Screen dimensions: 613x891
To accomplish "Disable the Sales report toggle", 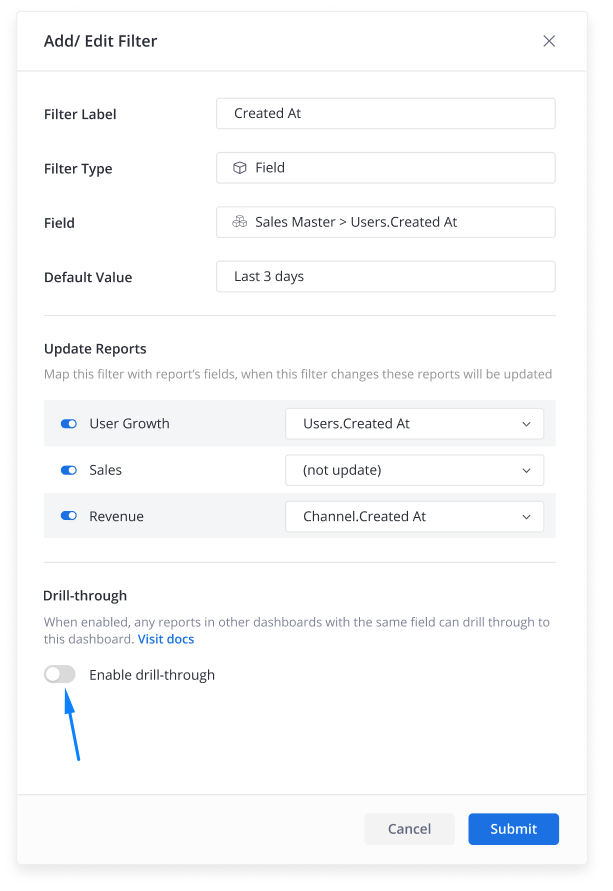I will point(69,470).
